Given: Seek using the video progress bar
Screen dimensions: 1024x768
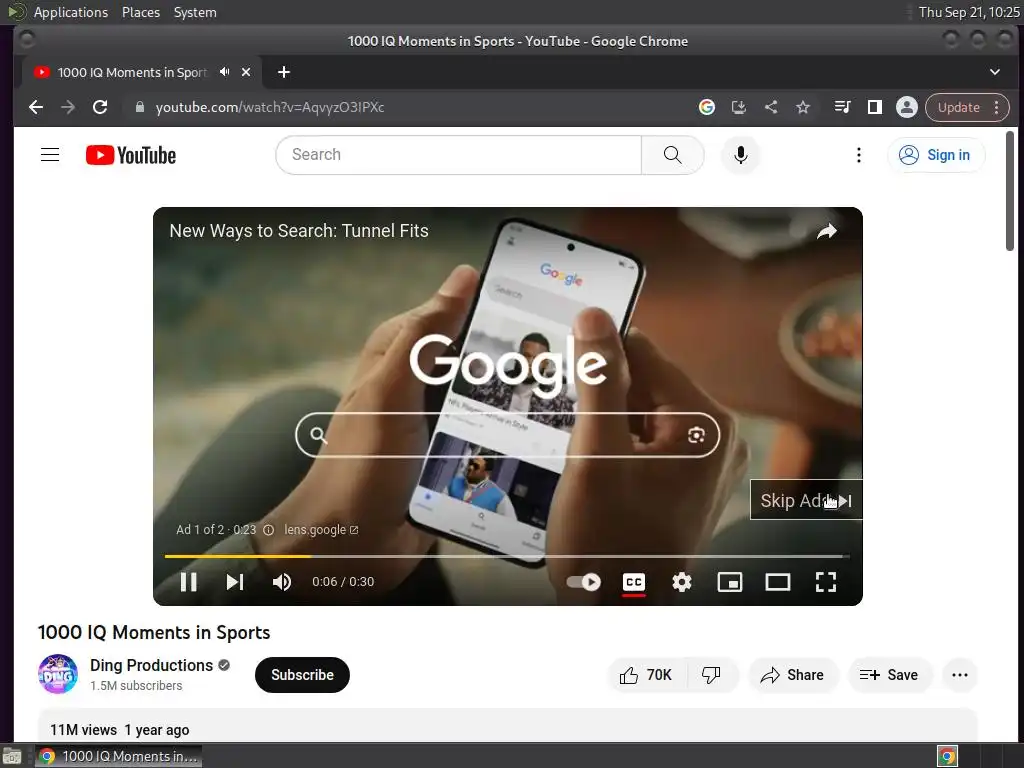Looking at the screenshot, I should coord(507,556).
